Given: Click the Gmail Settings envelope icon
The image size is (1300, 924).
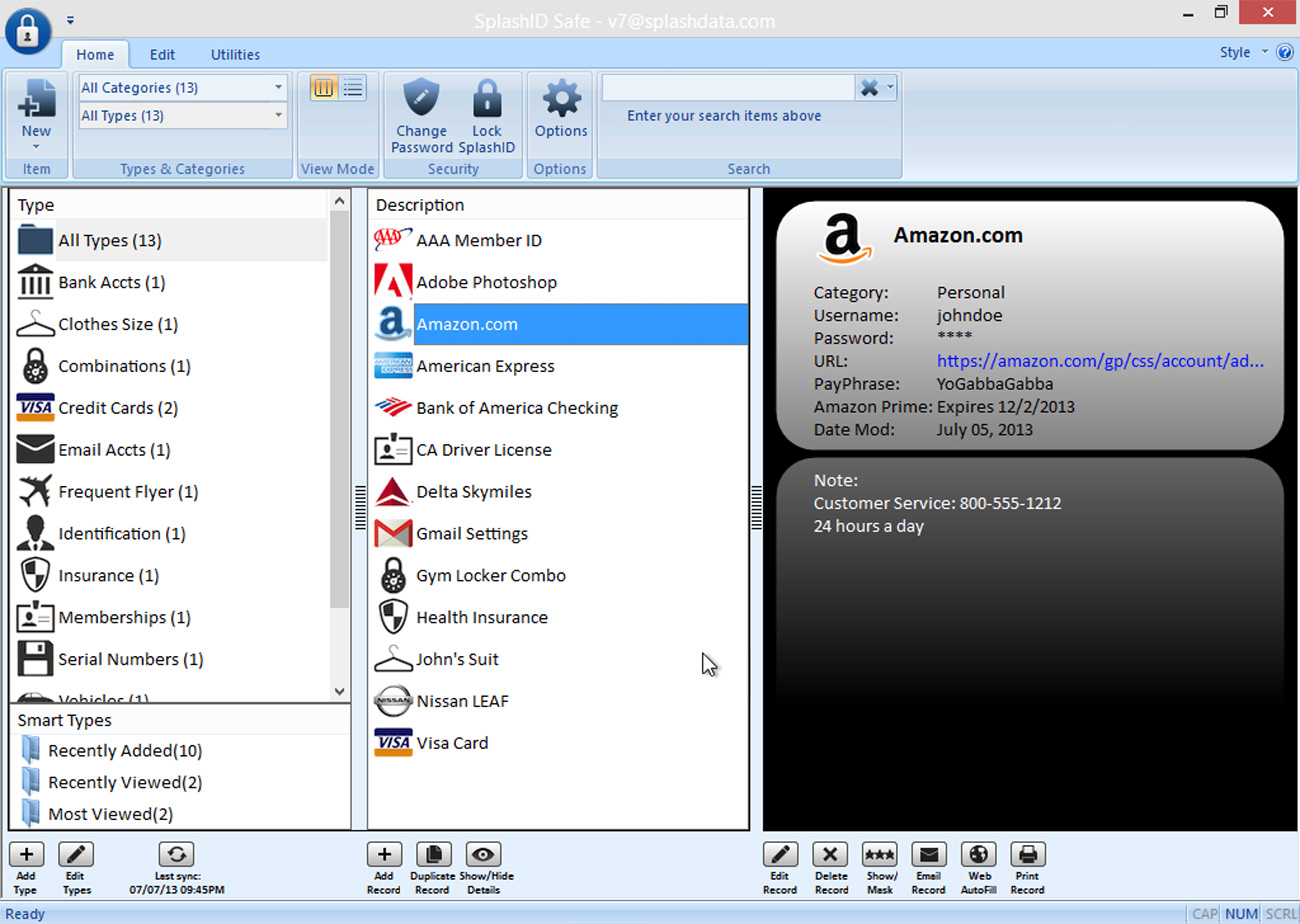Looking at the screenshot, I should 393,534.
